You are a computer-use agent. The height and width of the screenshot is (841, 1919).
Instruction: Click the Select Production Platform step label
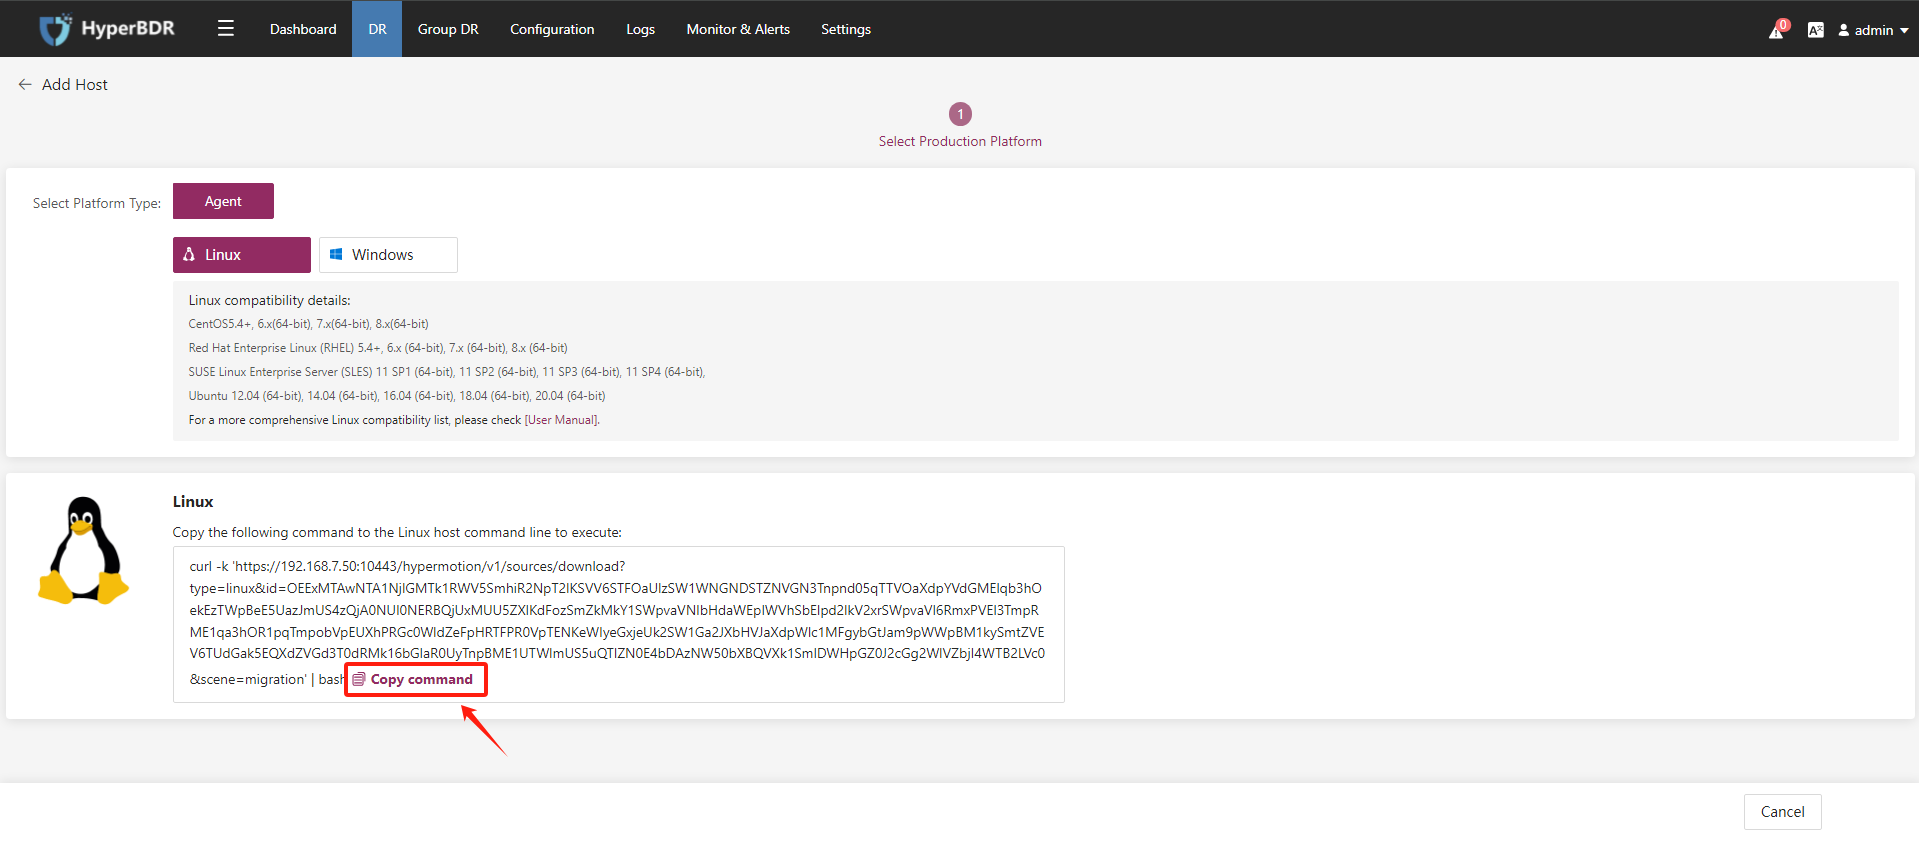click(960, 142)
